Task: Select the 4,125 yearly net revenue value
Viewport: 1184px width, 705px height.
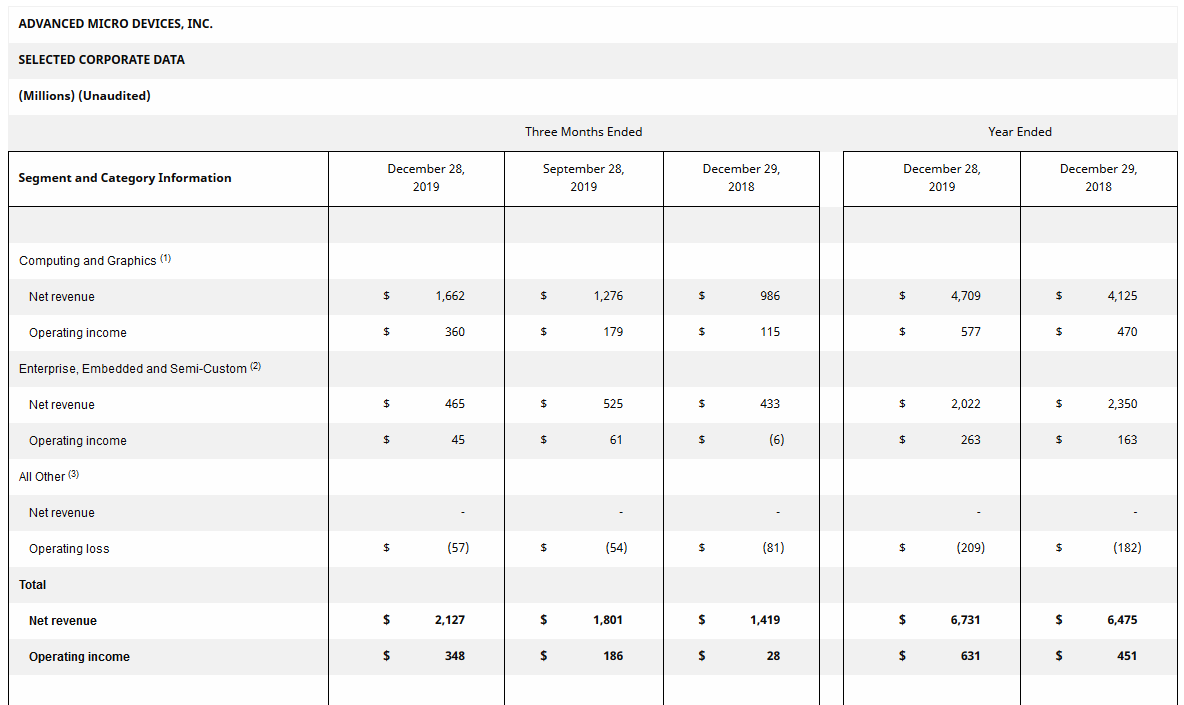Action: click(1122, 296)
